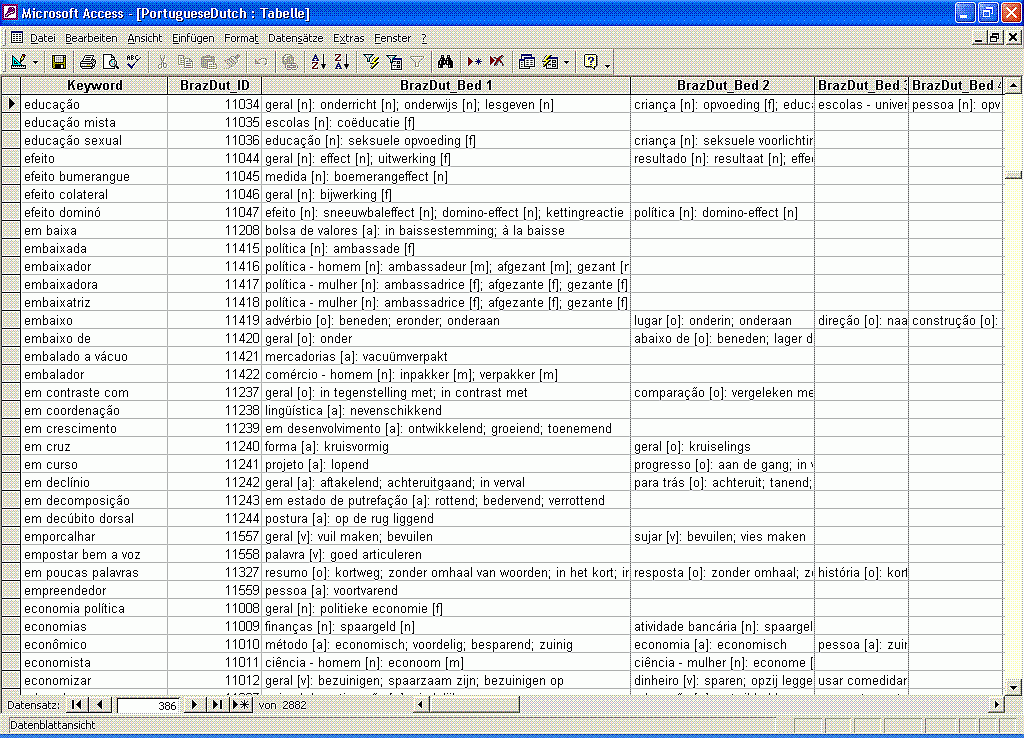Click the vertical scrollbar thumb
This screenshot has width=1024, height=738.
[1014, 175]
